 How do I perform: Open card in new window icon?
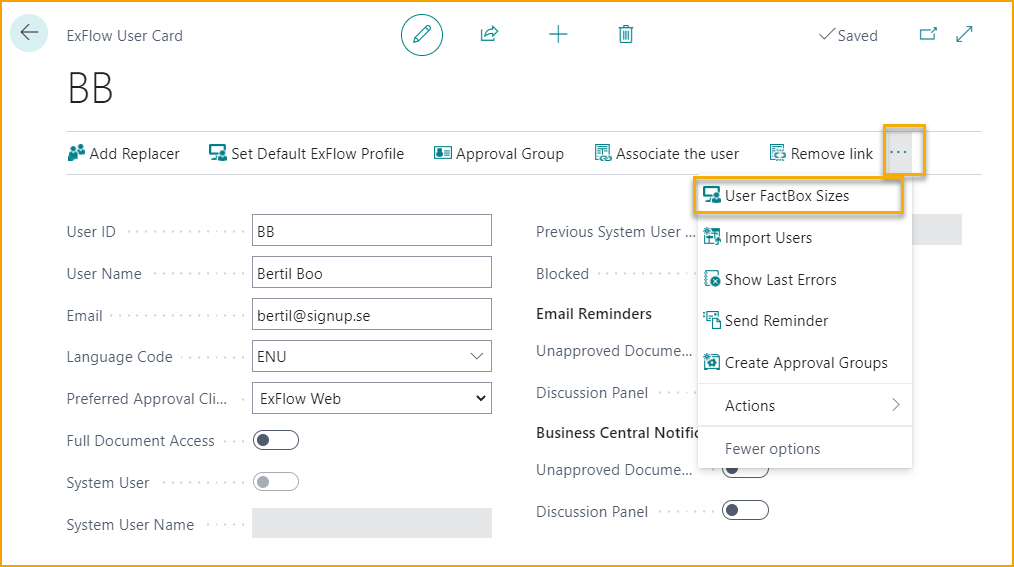point(928,35)
